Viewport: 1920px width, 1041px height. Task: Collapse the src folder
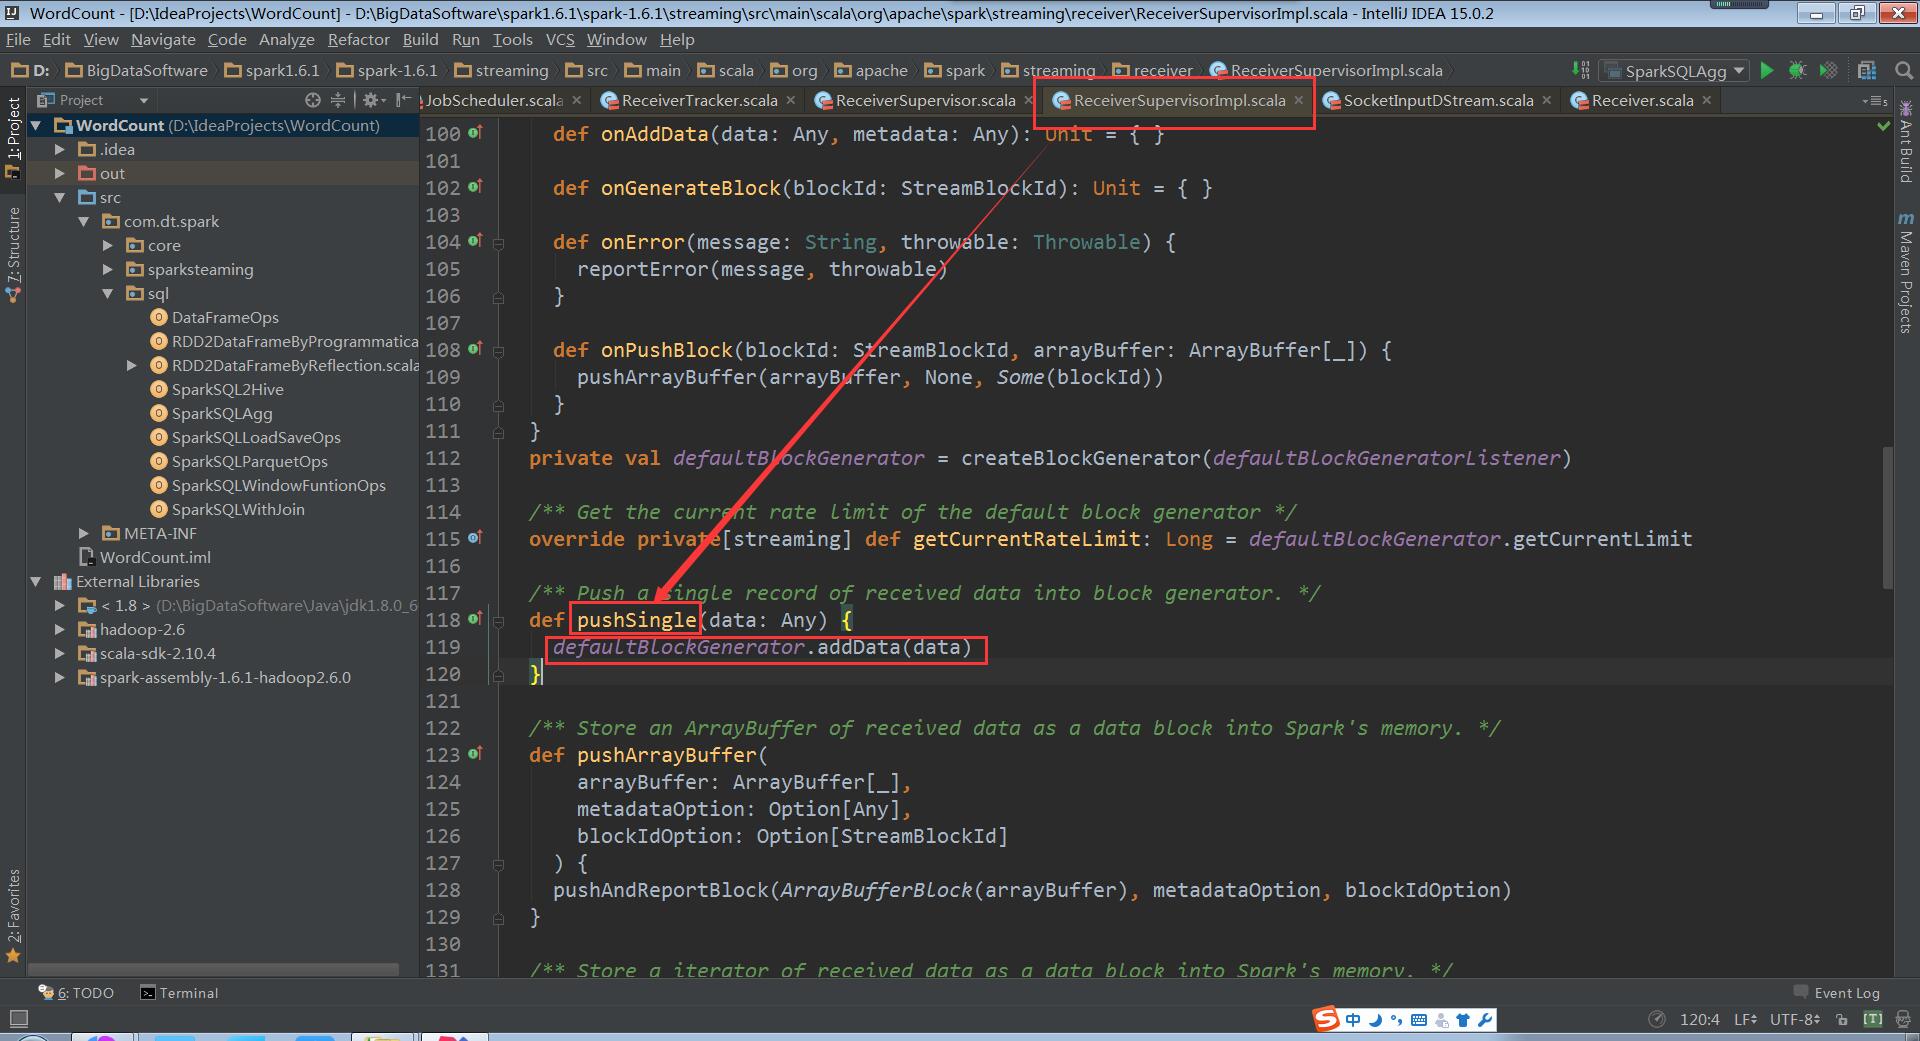coord(60,197)
